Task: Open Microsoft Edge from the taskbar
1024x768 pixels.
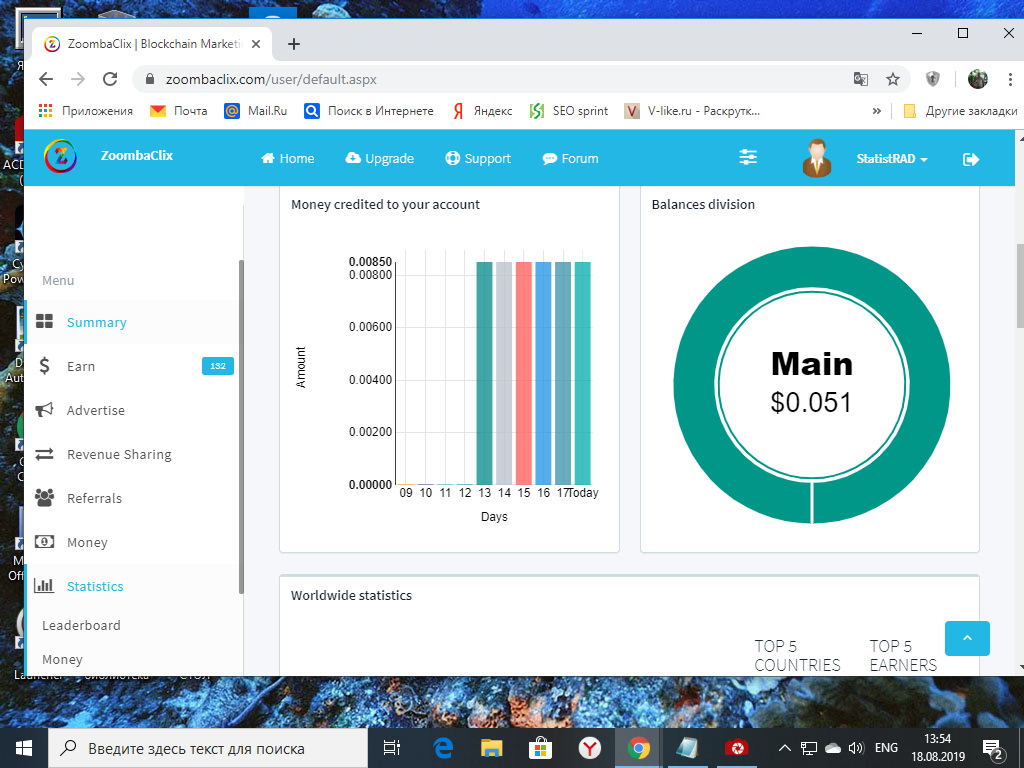Action: click(x=443, y=748)
